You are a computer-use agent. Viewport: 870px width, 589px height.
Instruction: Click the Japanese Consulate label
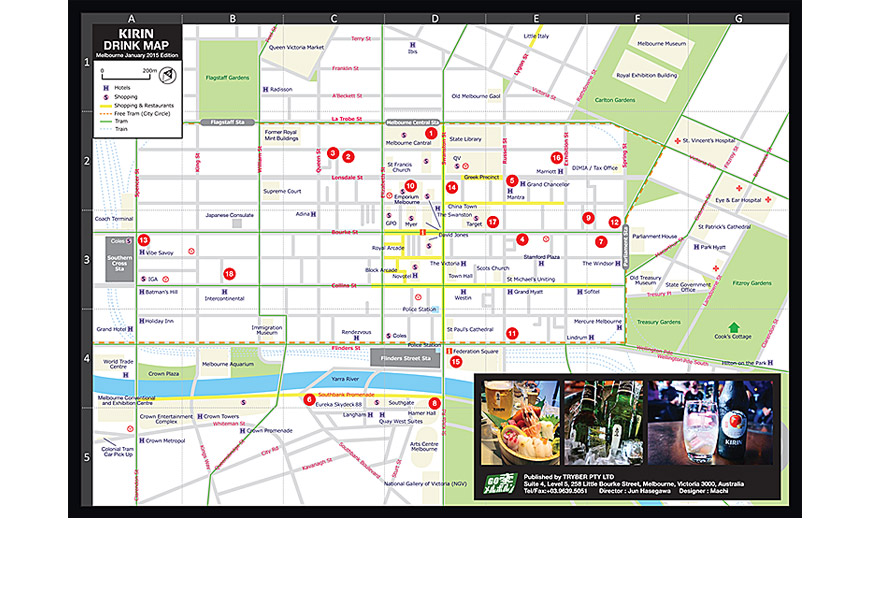coord(230,215)
